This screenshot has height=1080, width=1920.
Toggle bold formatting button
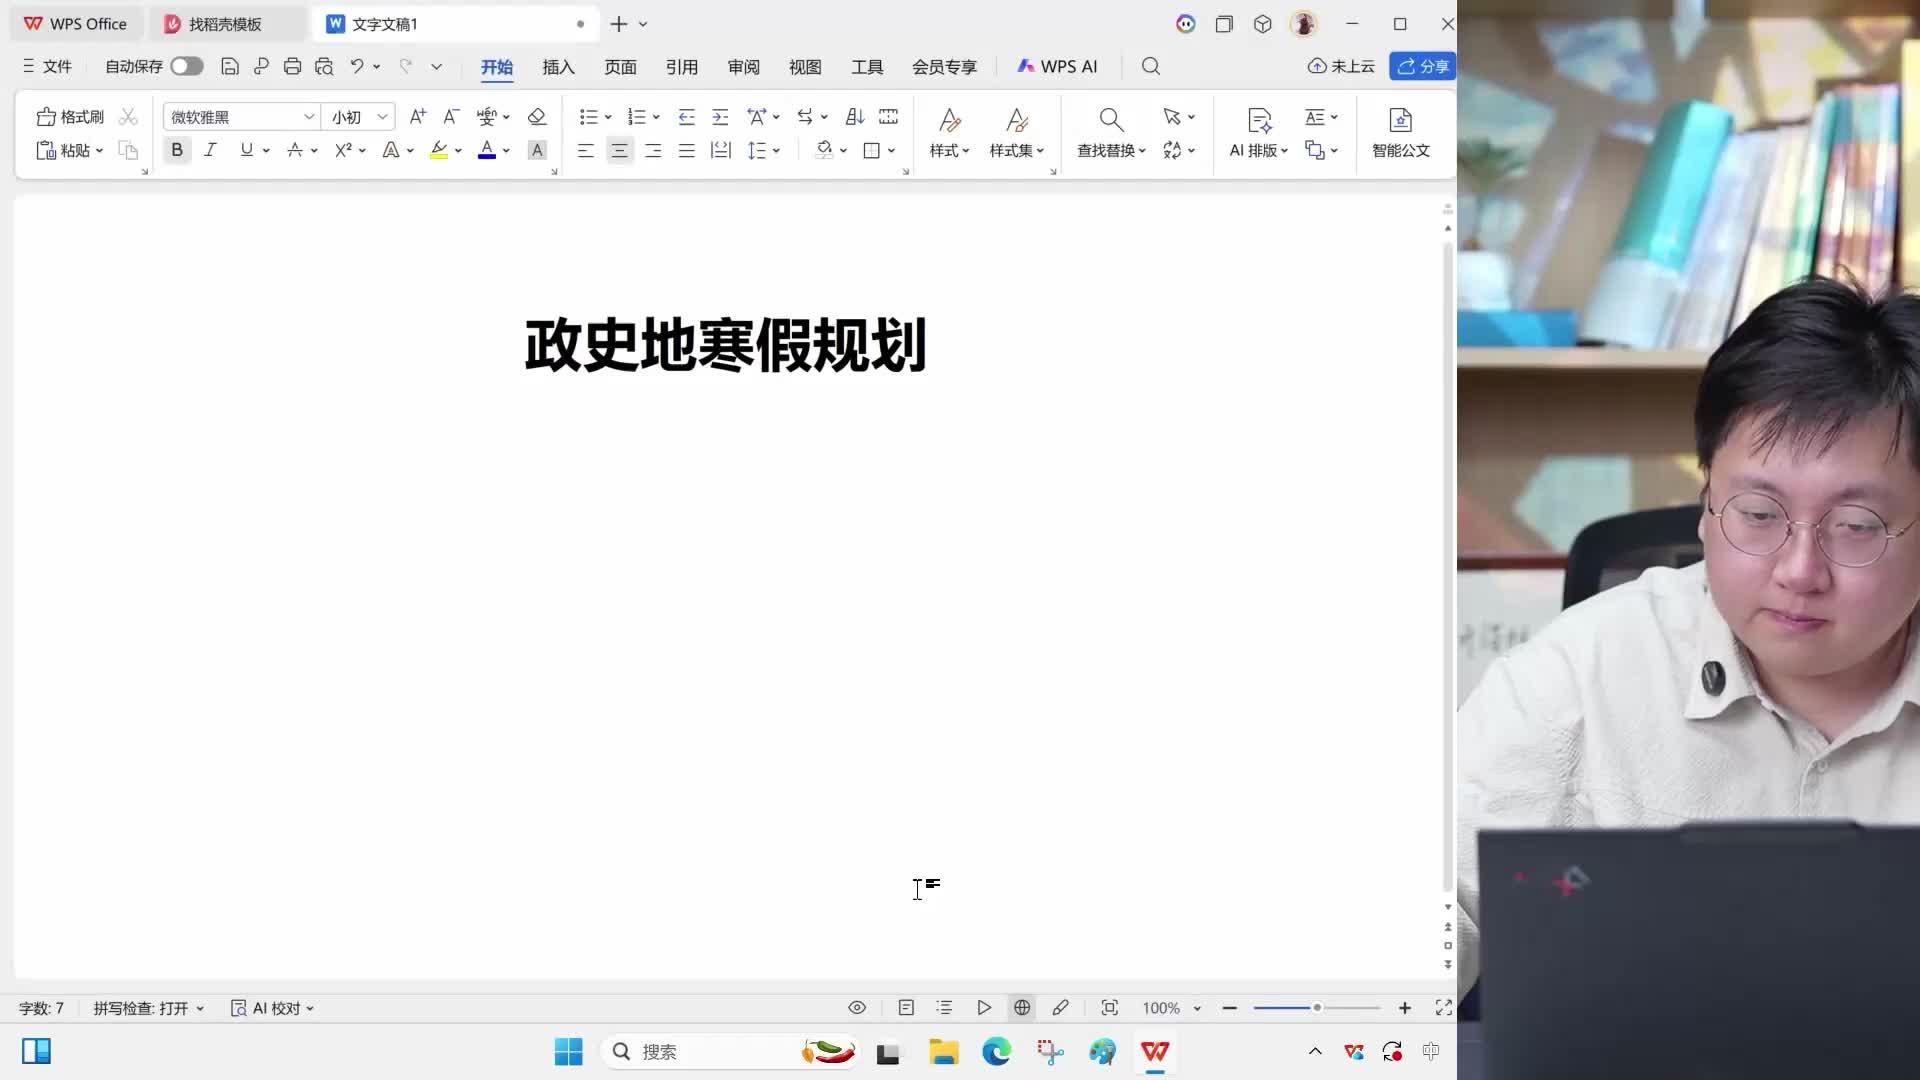tap(177, 150)
